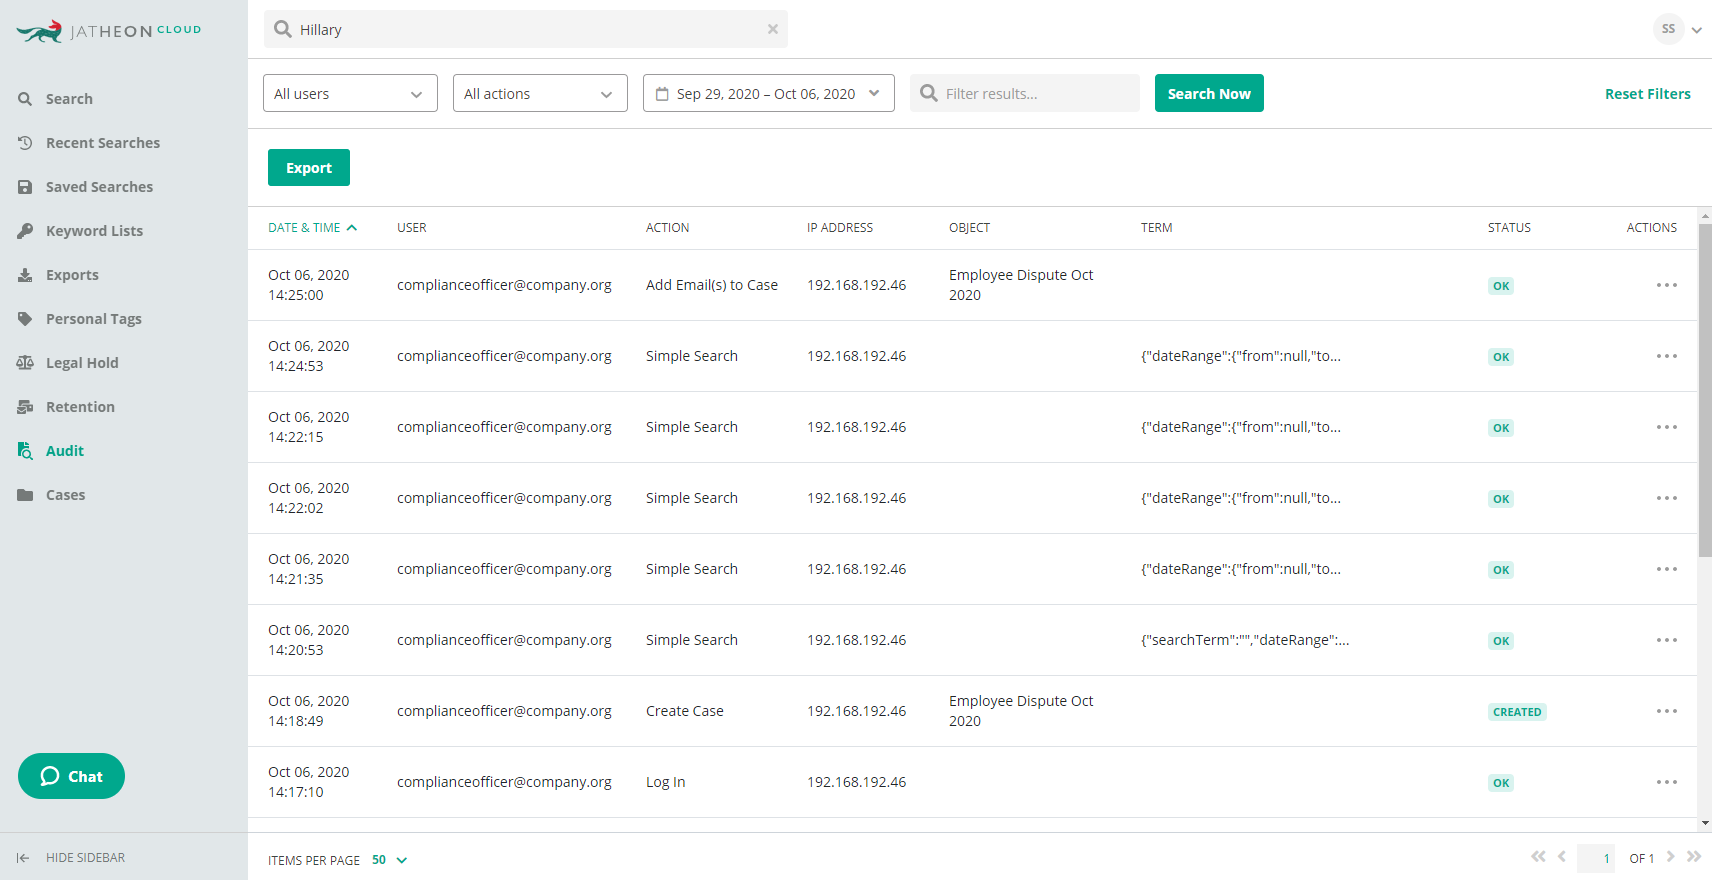Viewport: 1712px width, 880px height.
Task: Open actions menu for Log In row
Action: pos(1666,782)
